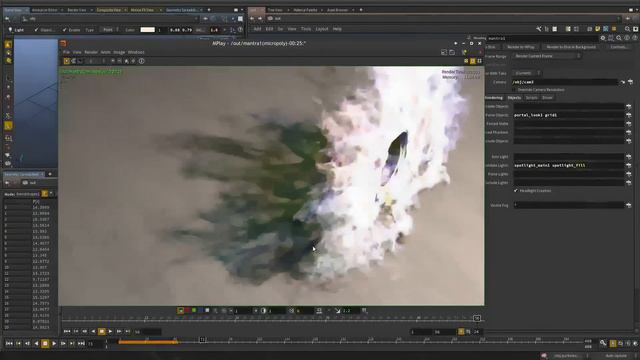Click the yellow sticky note icon in network toolbar
Screen dimensions: 640x360
598,29
